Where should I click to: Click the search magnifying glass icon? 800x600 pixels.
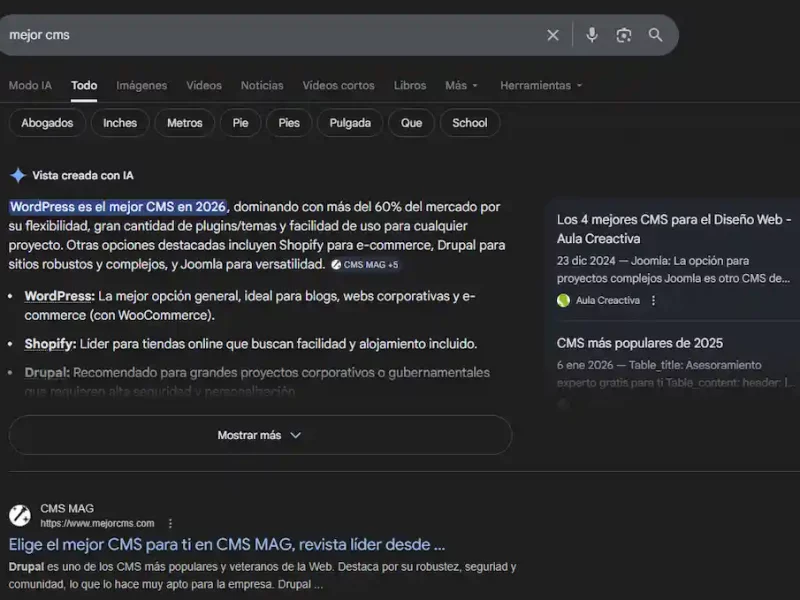click(x=656, y=35)
